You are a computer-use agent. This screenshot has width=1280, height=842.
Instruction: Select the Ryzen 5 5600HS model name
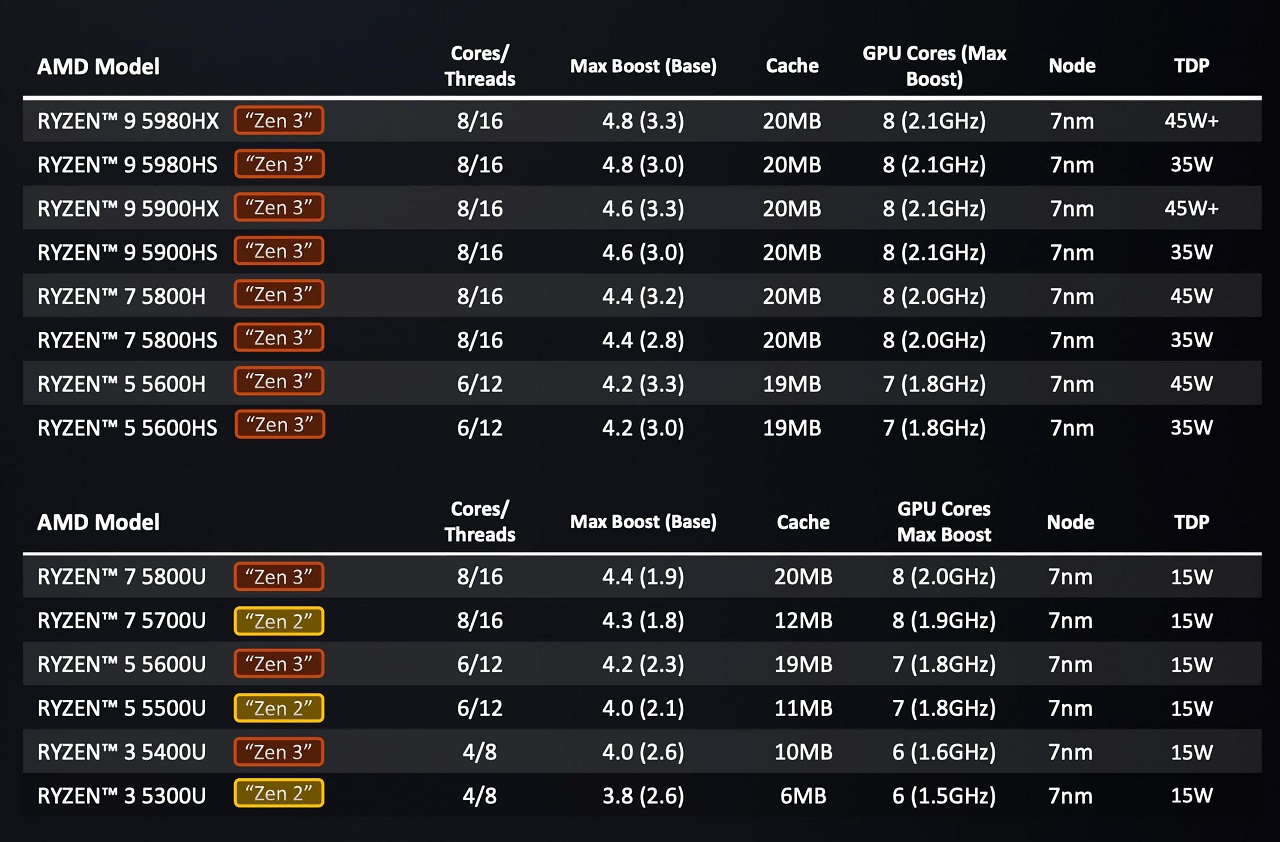click(127, 427)
